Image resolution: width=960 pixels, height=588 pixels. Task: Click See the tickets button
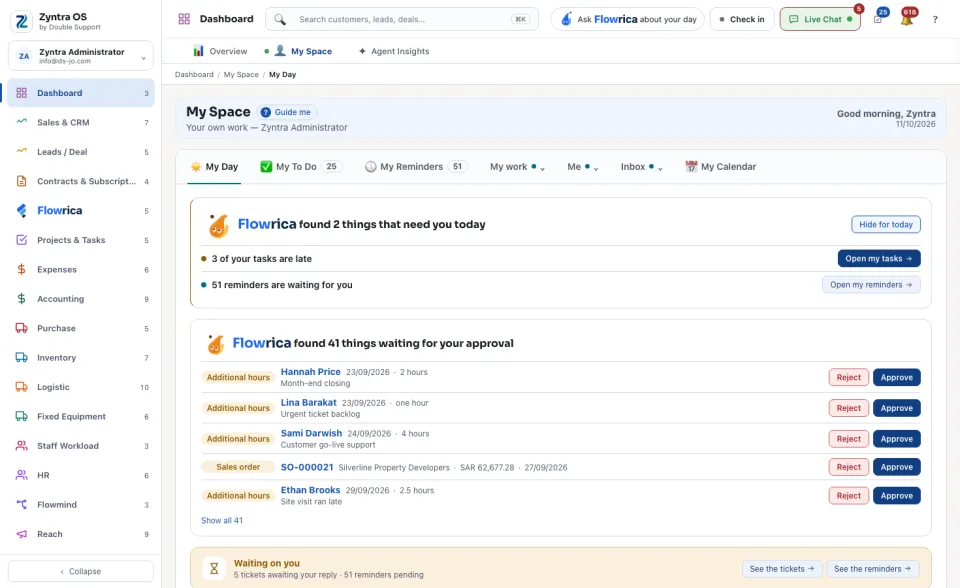click(x=782, y=568)
